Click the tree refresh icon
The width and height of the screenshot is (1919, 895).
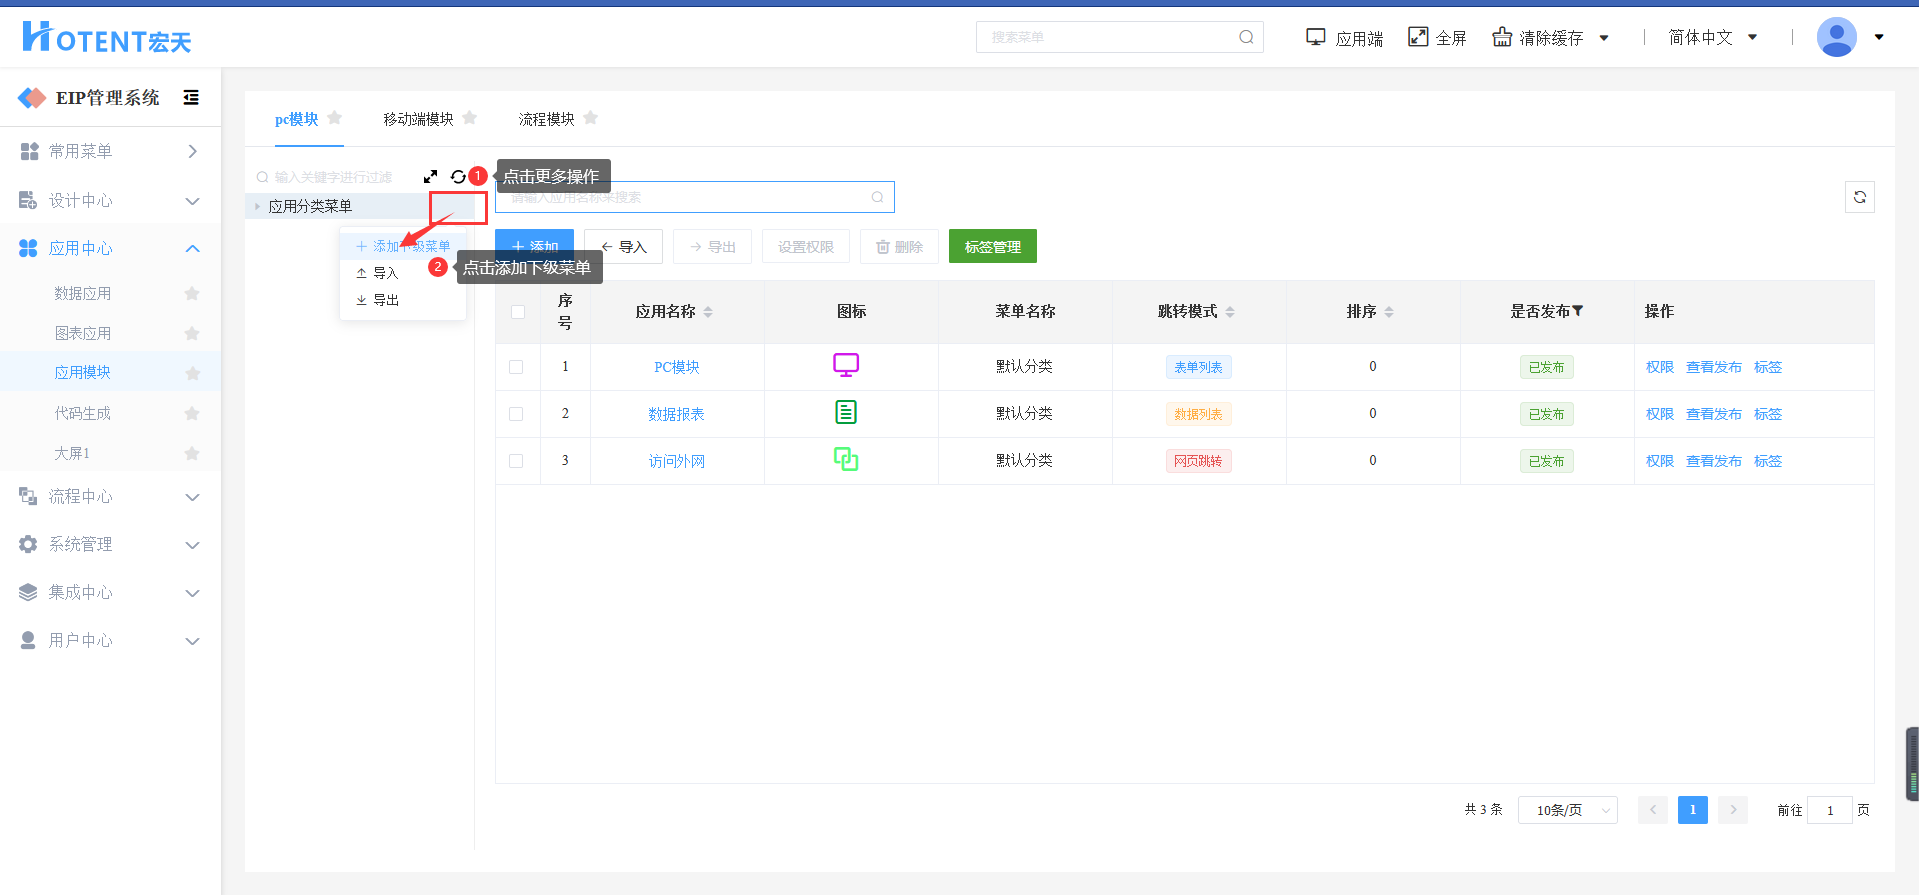pos(458,177)
